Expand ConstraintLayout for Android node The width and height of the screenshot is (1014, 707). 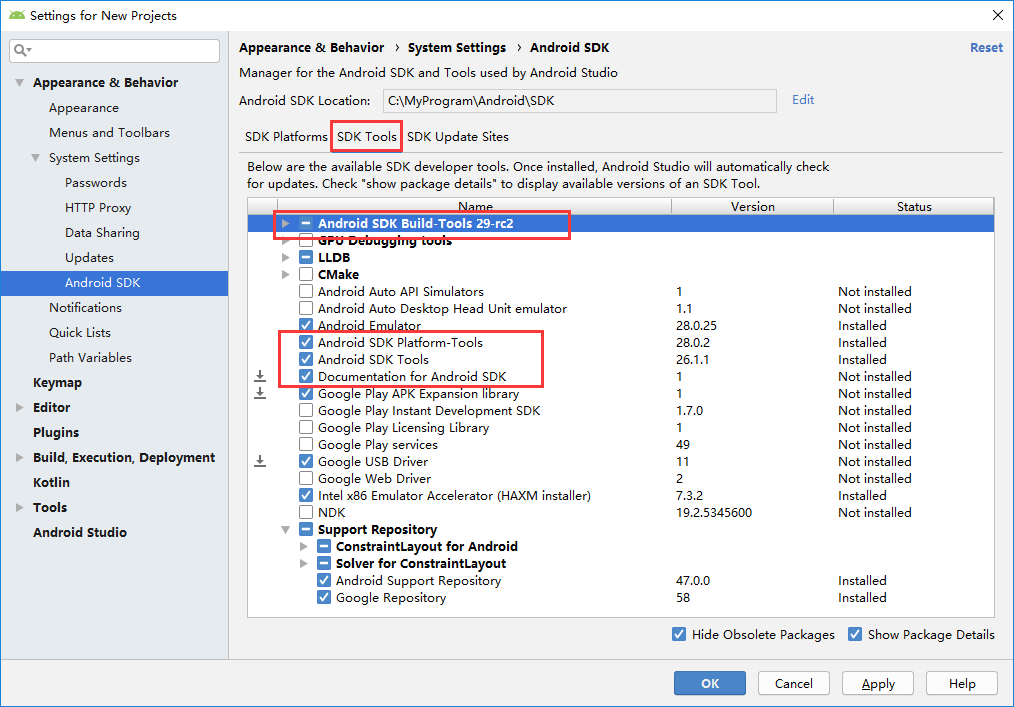point(303,547)
